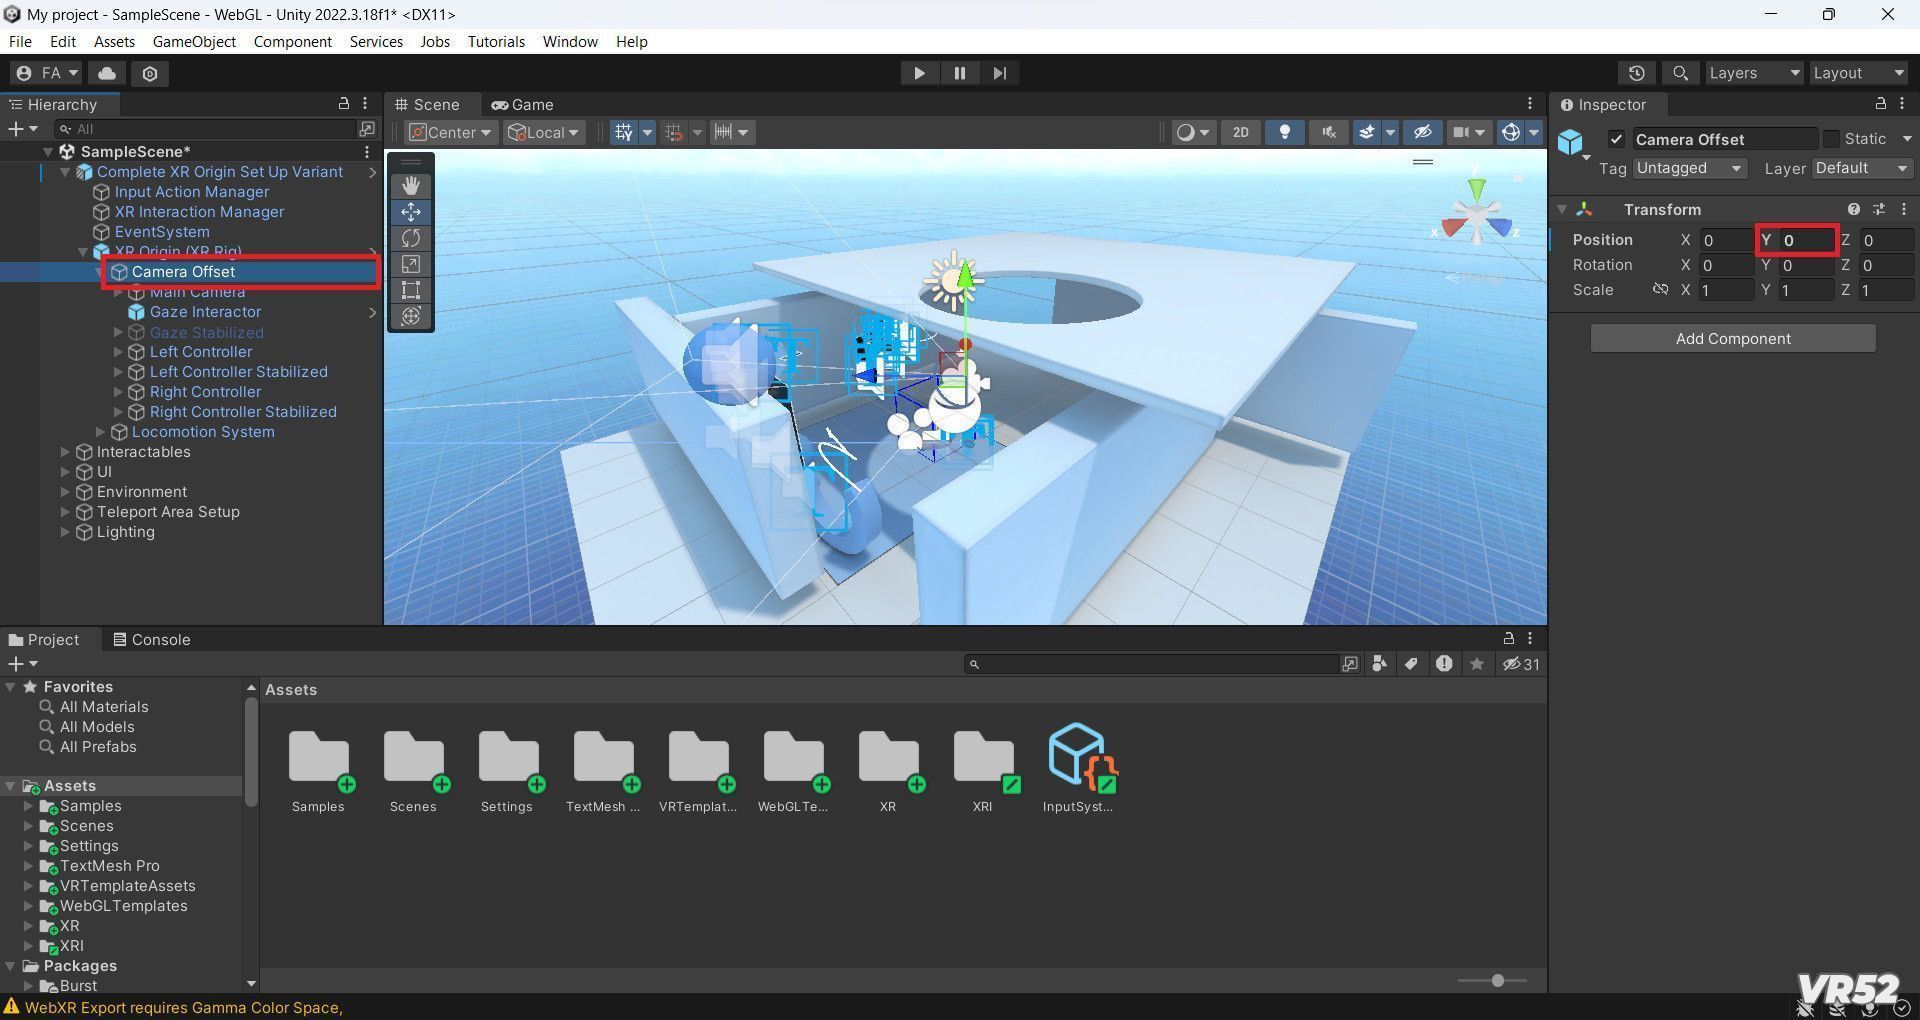Open the Local rotation dropdown
Viewport: 1920px width, 1020px height.
(x=543, y=132)
